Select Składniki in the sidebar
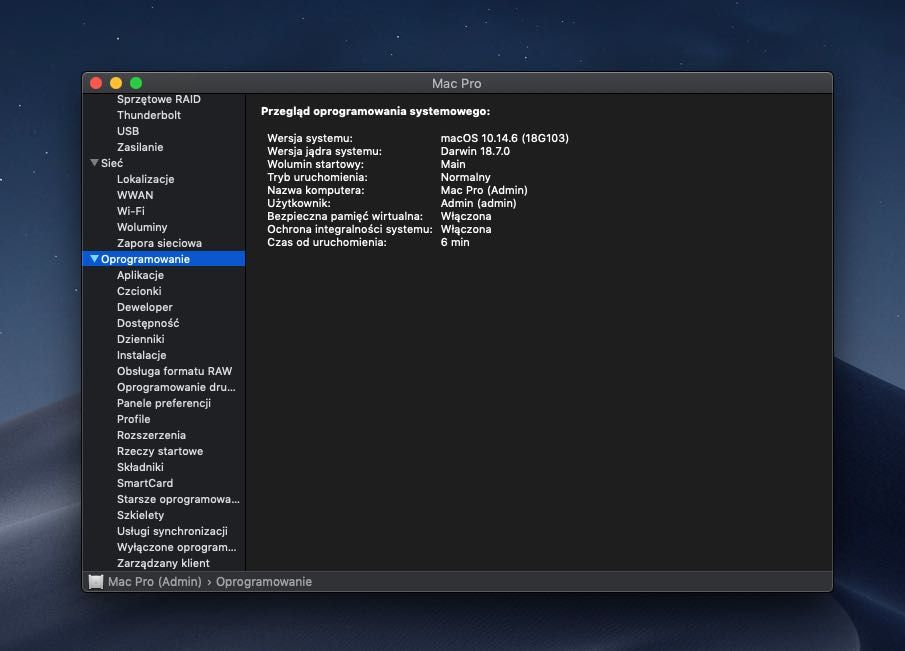The image size is (905, 651). click(x=140, y=467)
